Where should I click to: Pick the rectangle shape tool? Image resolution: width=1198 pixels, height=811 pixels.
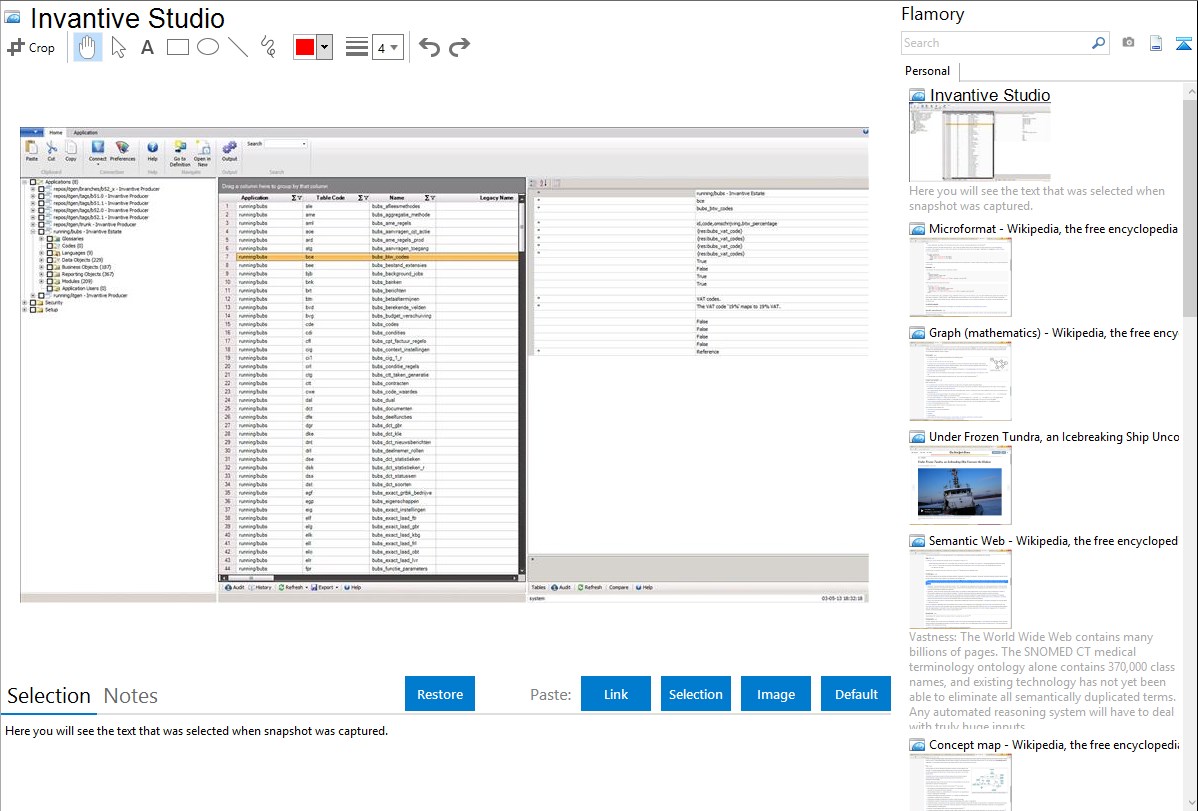coord(177,47)
